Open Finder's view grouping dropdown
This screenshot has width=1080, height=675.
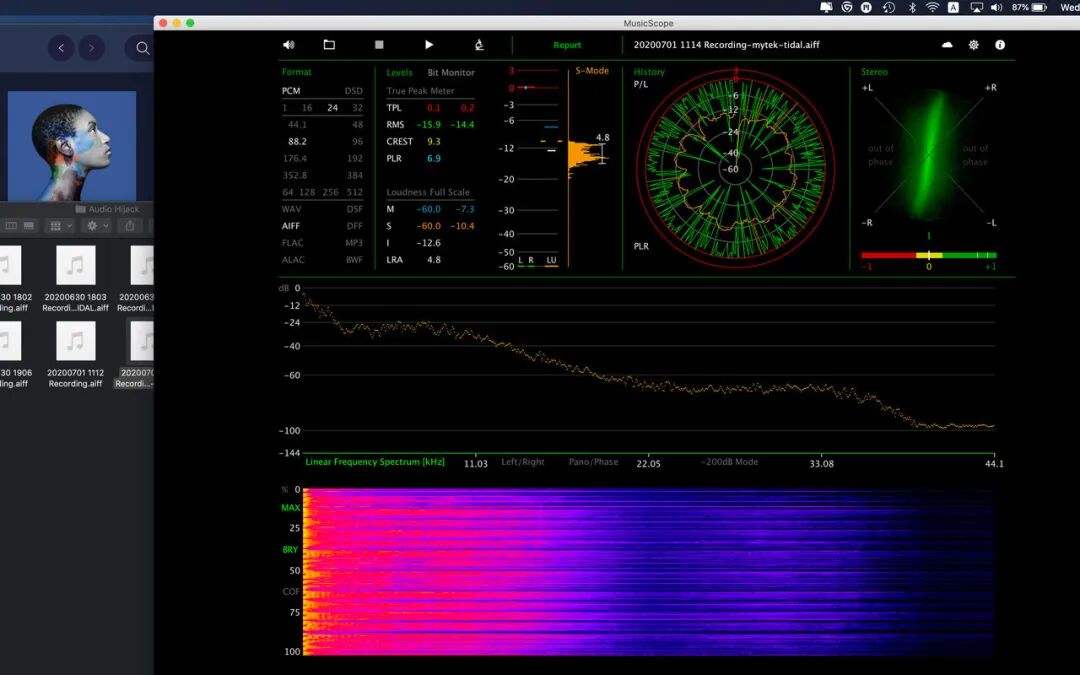(60, 226)
